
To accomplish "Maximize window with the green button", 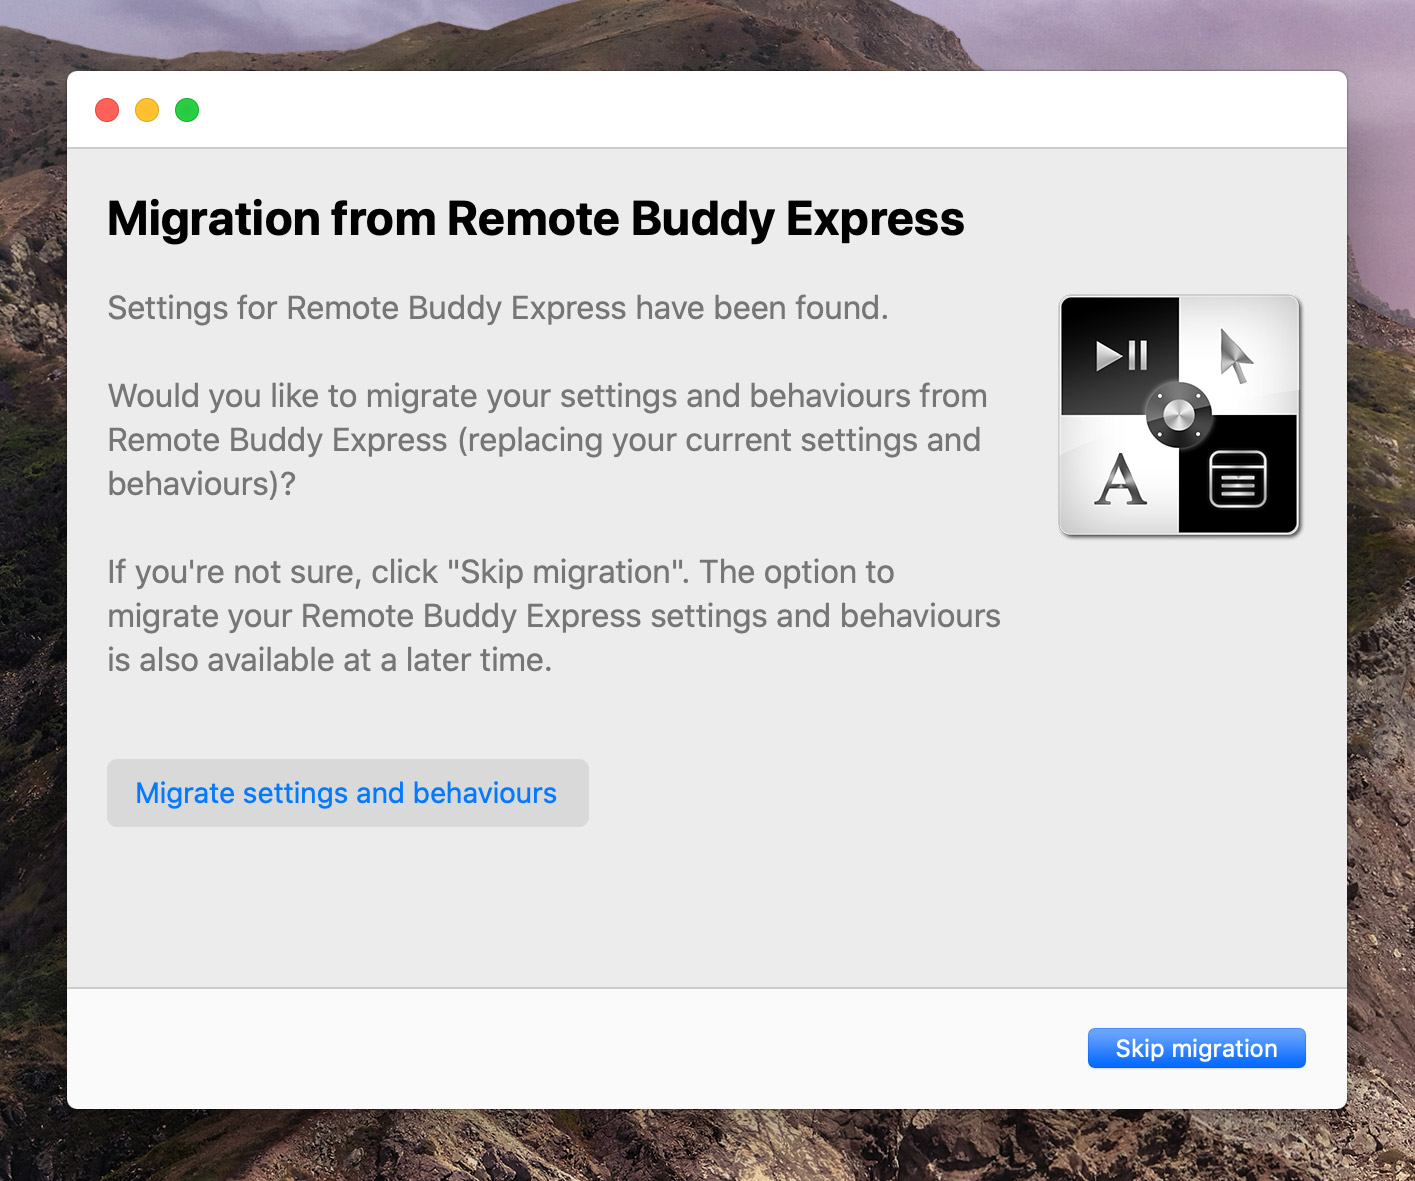I will [187, 110].
